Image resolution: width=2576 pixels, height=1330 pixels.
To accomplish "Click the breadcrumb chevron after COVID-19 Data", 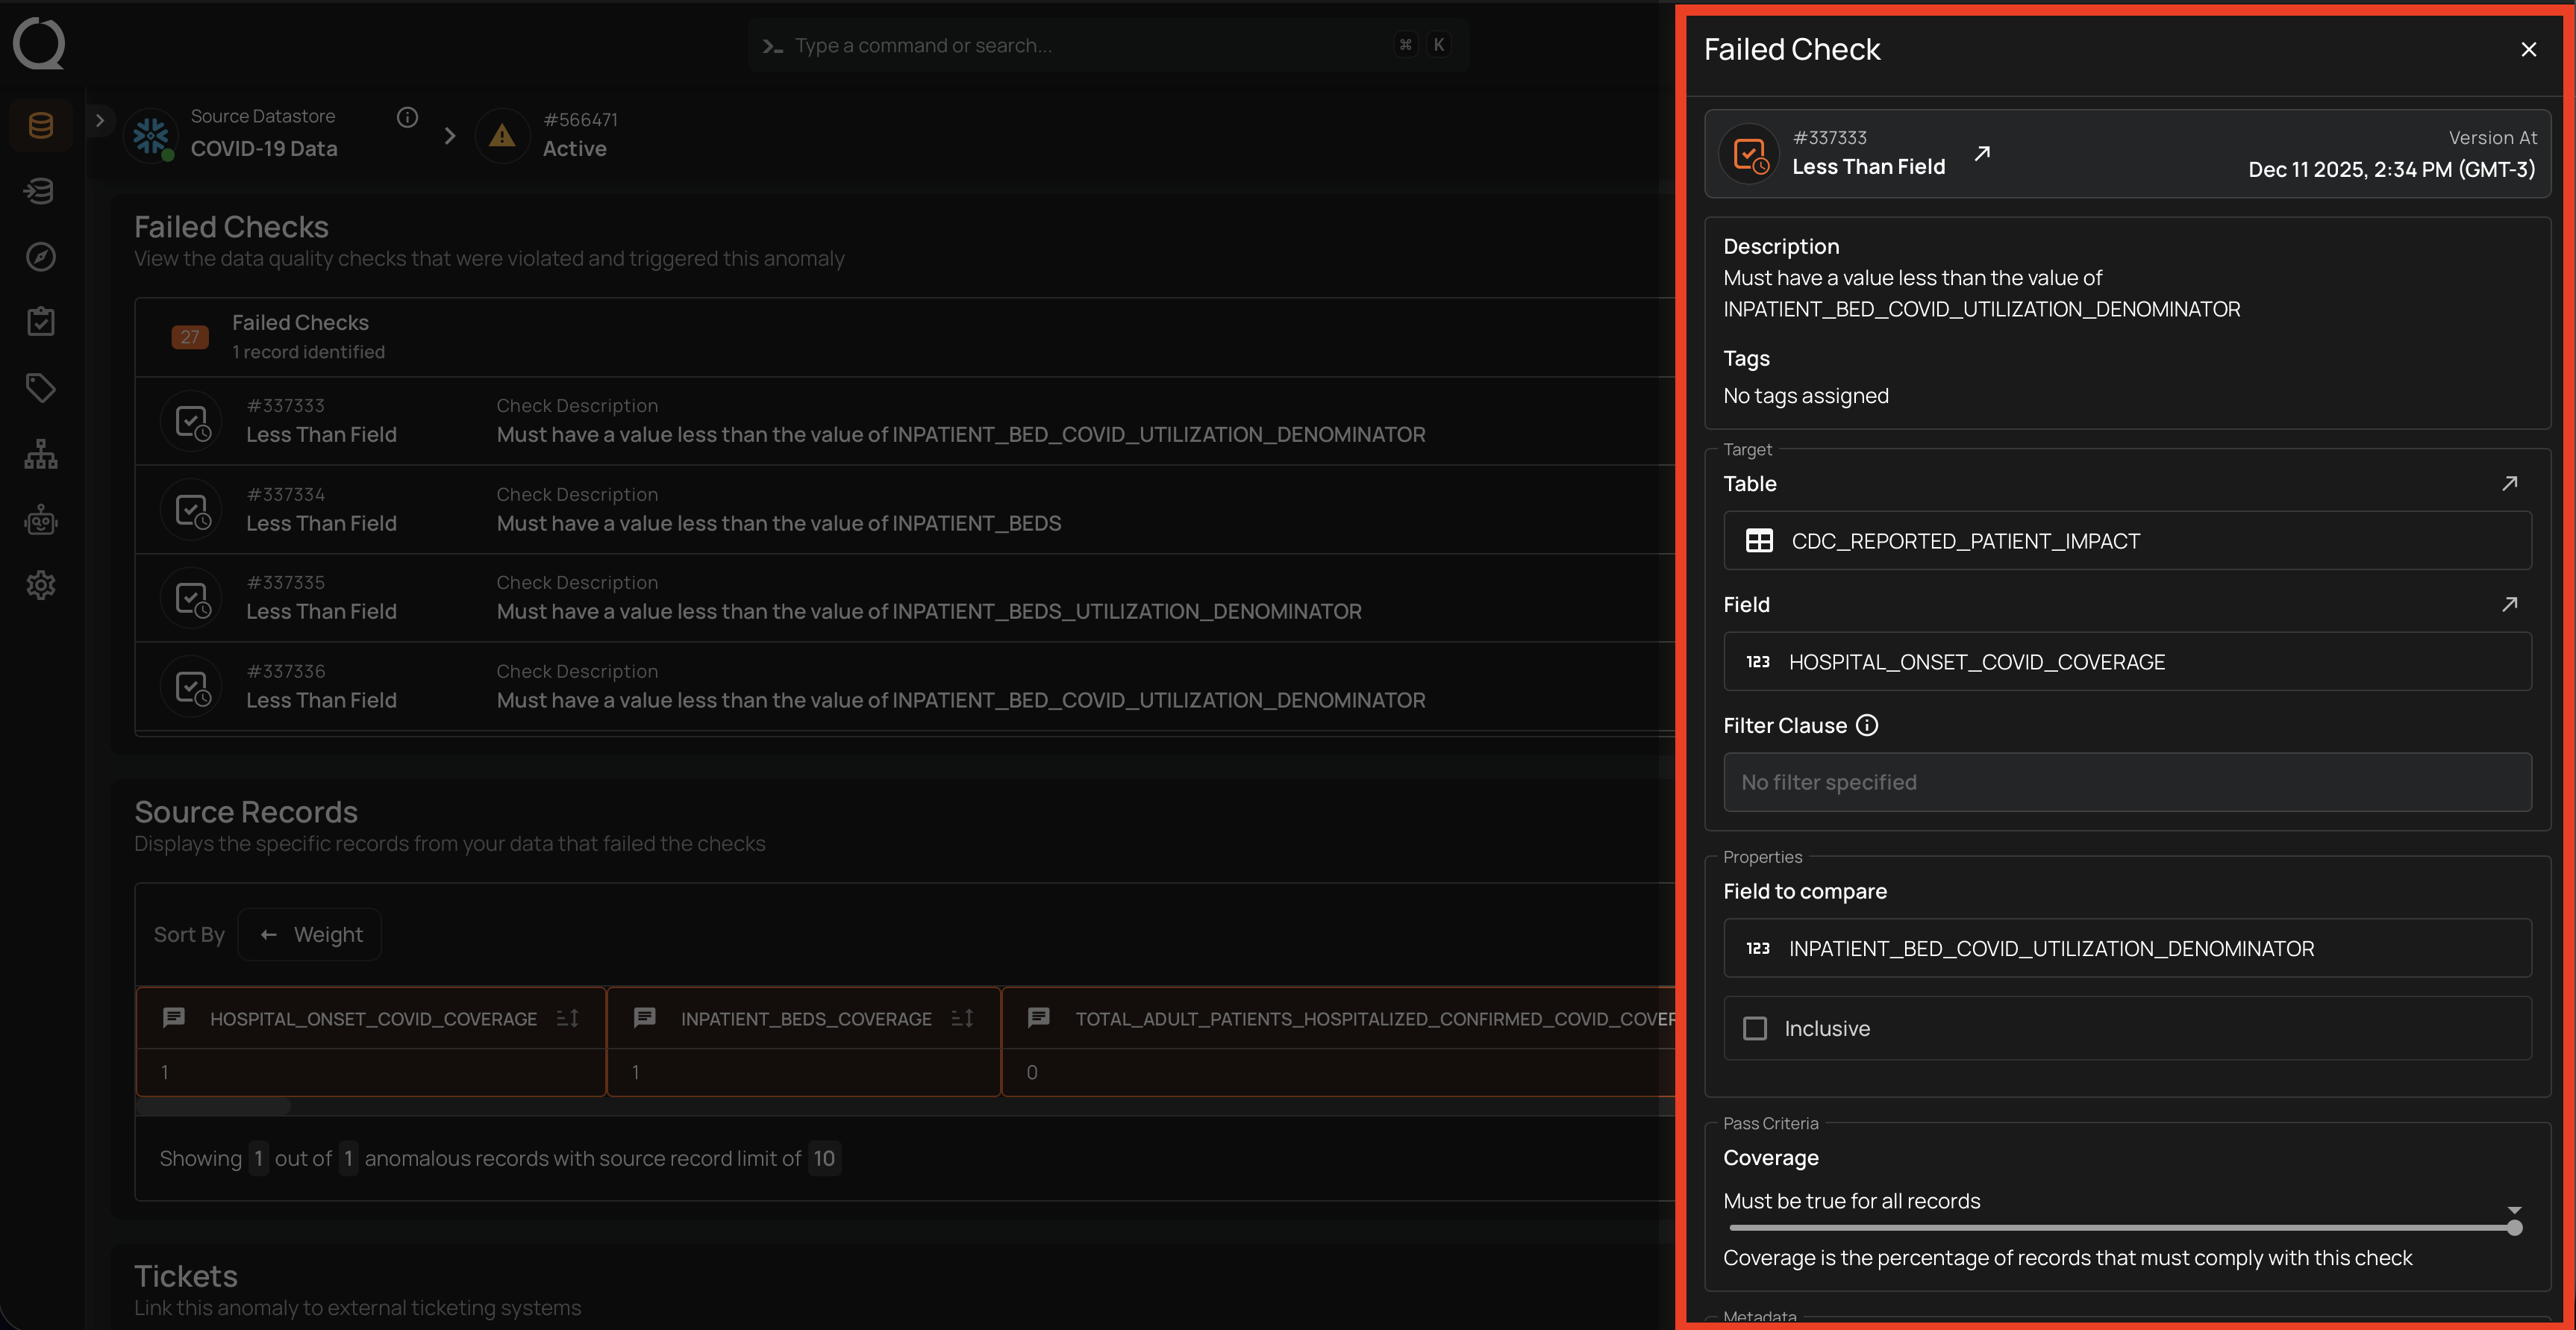I will pyautogui.click(x=450, y=135).
